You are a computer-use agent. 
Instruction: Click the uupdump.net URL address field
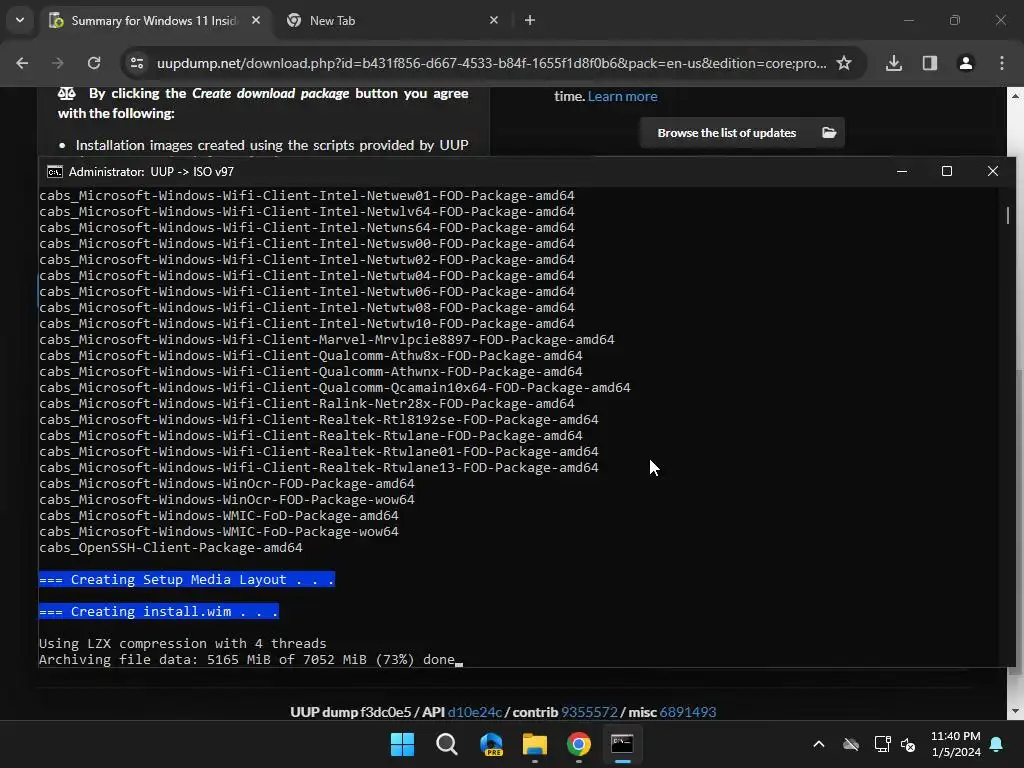(491, 63)
